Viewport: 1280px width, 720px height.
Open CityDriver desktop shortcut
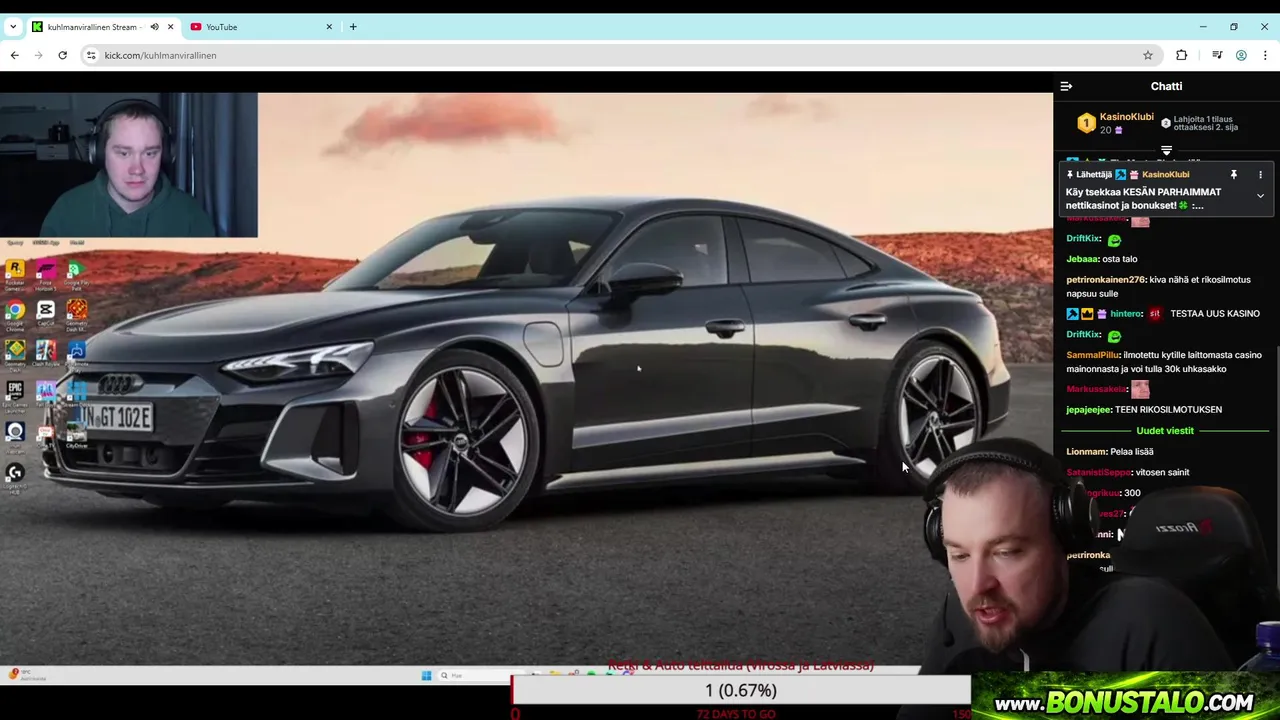(76, 434)
